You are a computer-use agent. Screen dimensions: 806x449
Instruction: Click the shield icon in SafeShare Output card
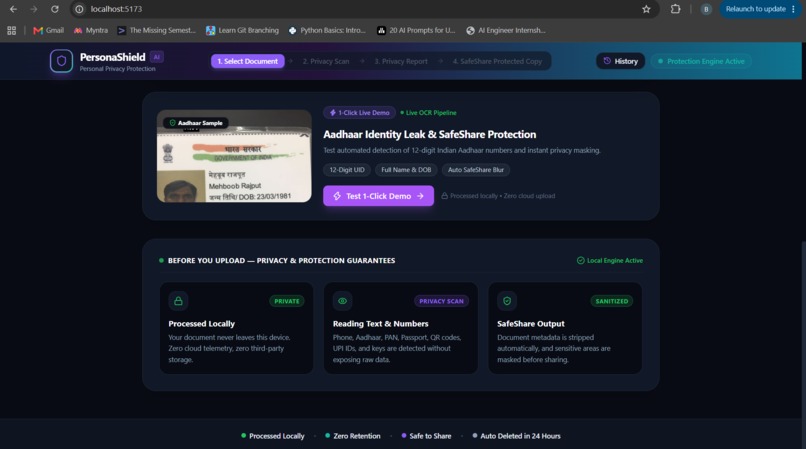(x=507, y=301)
